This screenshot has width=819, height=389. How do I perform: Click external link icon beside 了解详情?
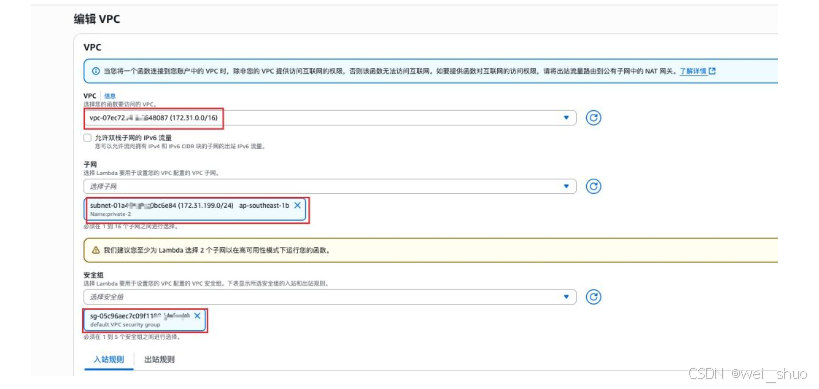[x=712, y=71]
